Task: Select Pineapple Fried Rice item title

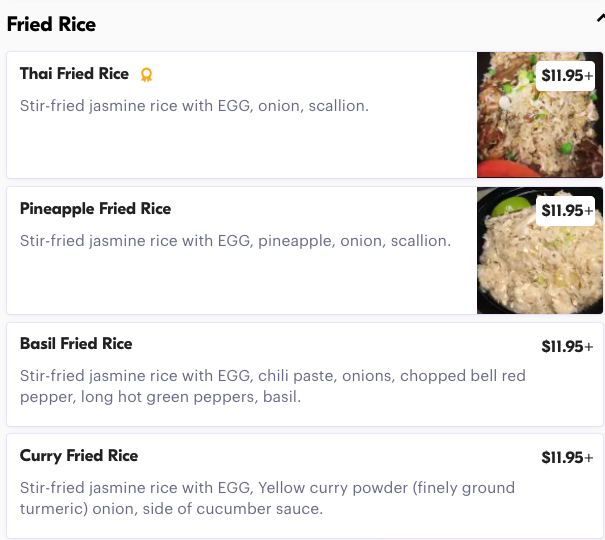Action: (x=95, y=209)
